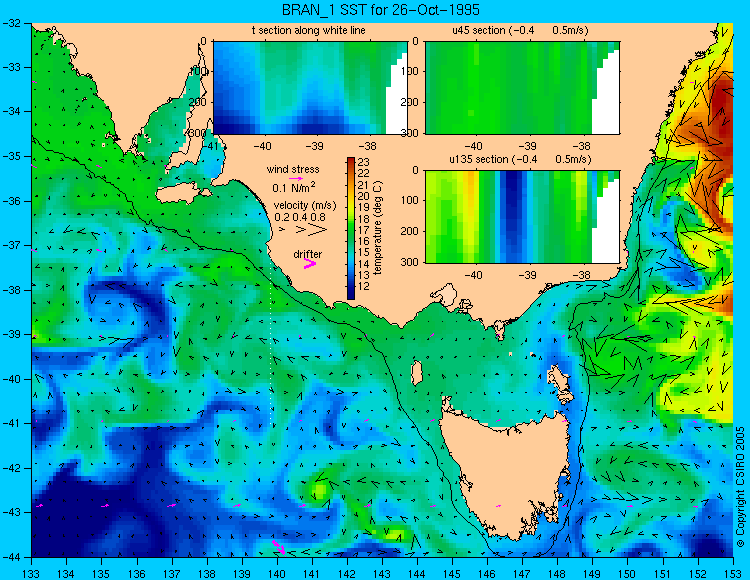The width and height of the screenshot is (750, 580).
Task: Click colorbar tick label '23'
Action: (x=364, y=163)
